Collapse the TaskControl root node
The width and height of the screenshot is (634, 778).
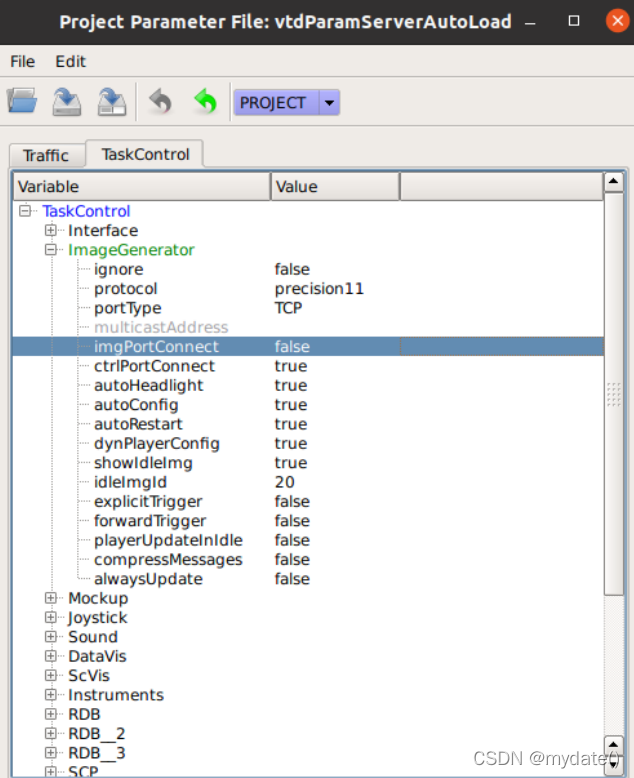(25, 211)
